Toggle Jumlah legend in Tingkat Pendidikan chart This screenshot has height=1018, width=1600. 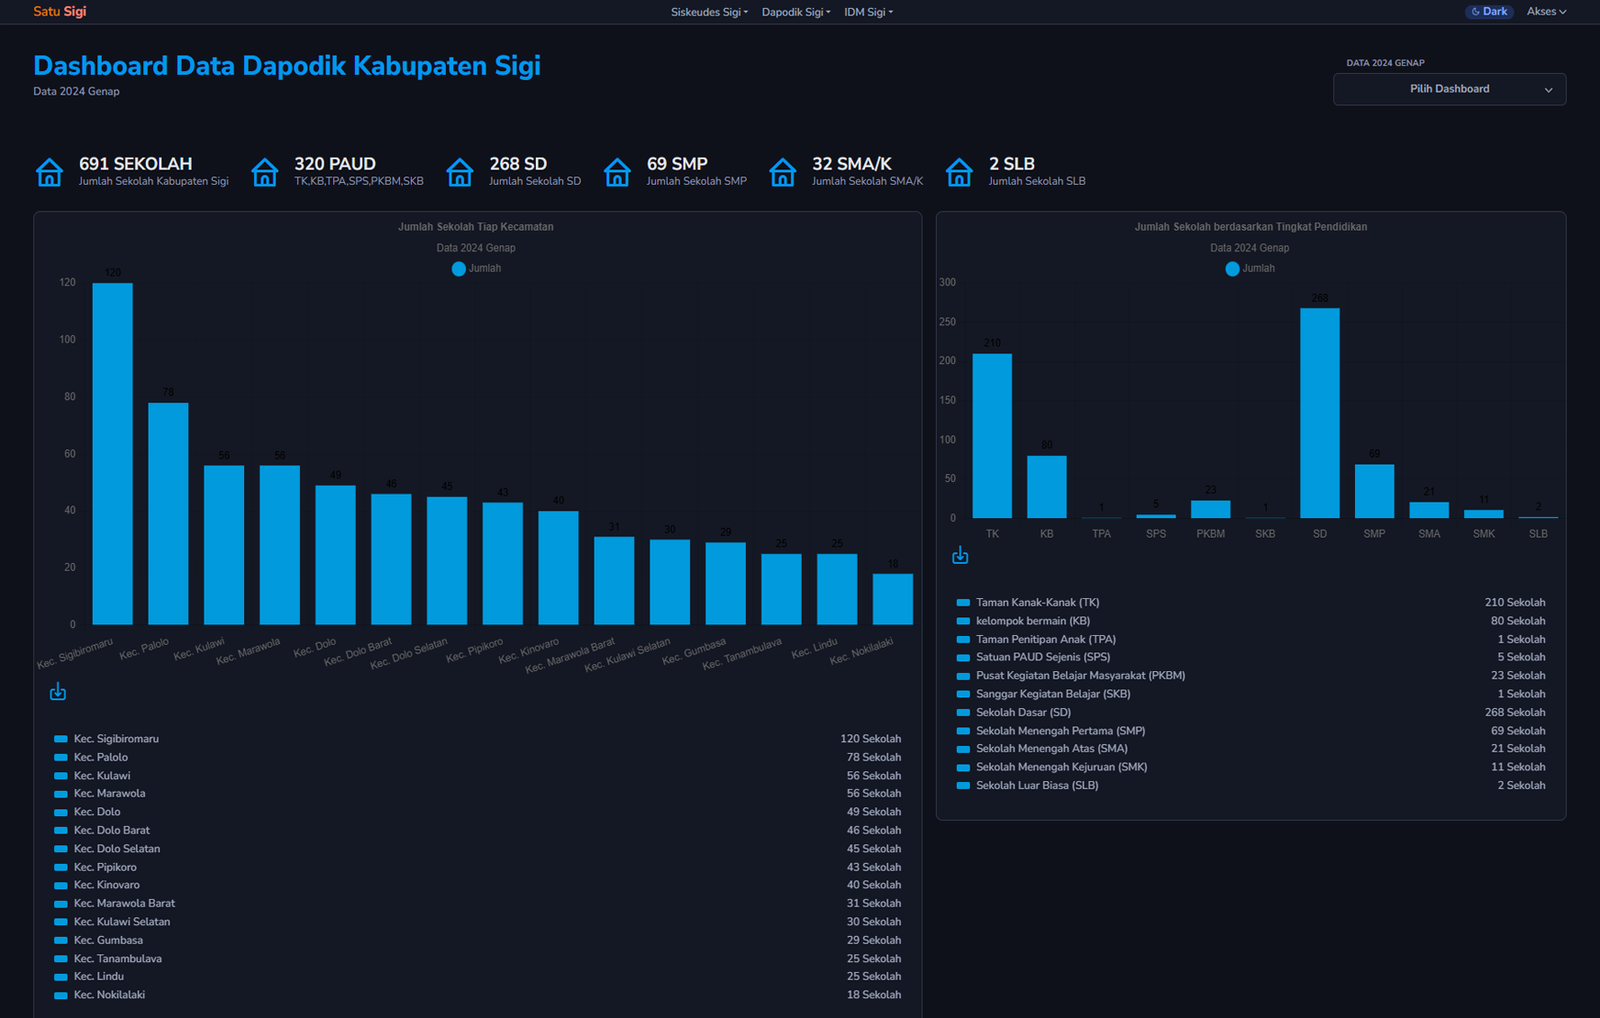[x=1249, y=268]
